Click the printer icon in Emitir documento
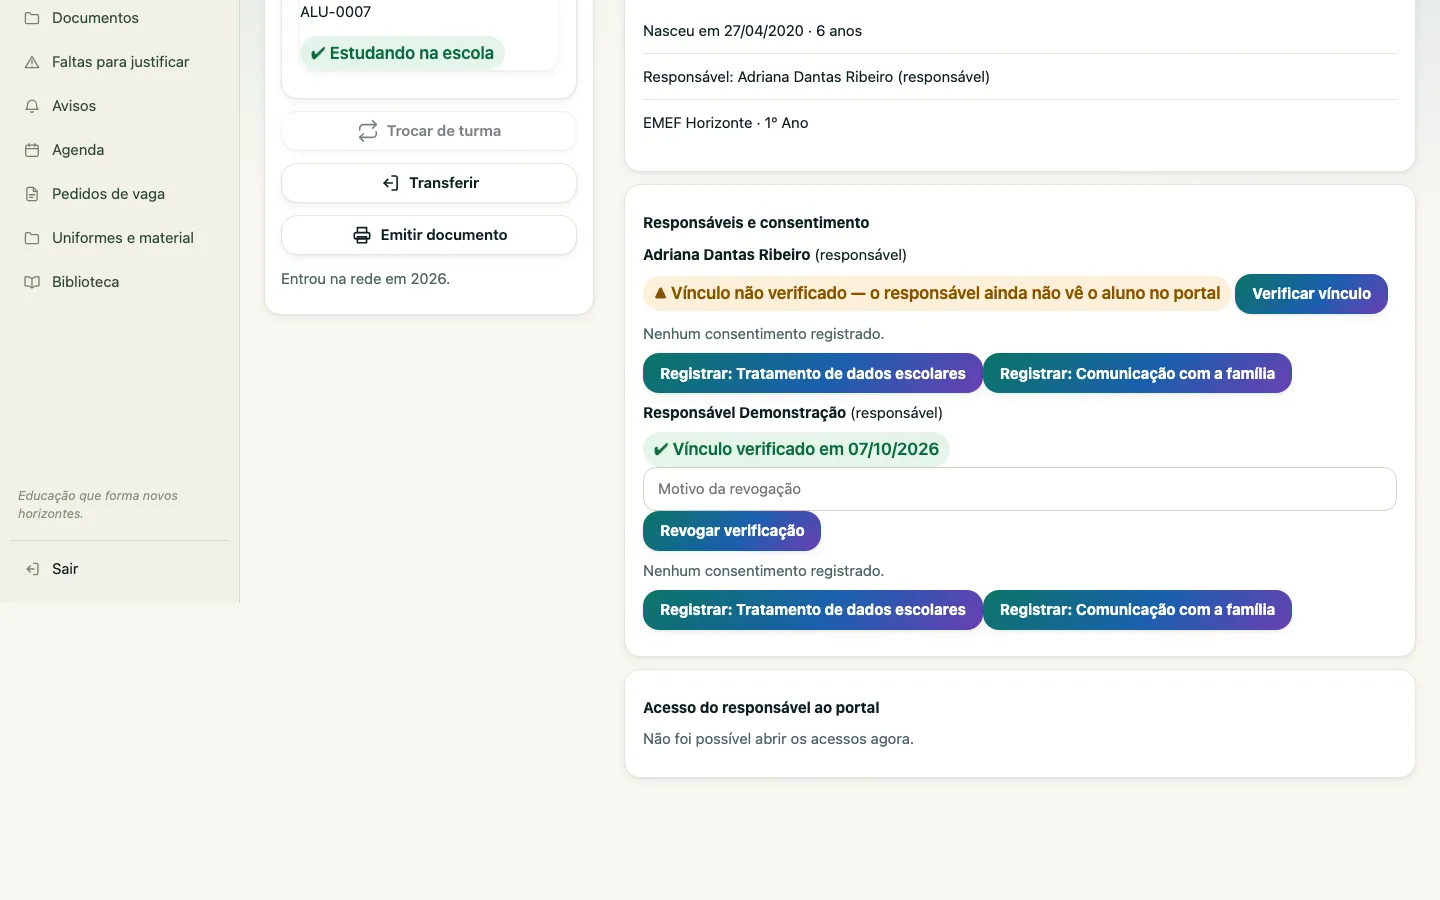The image size is (1440, 900). [362, 235]
